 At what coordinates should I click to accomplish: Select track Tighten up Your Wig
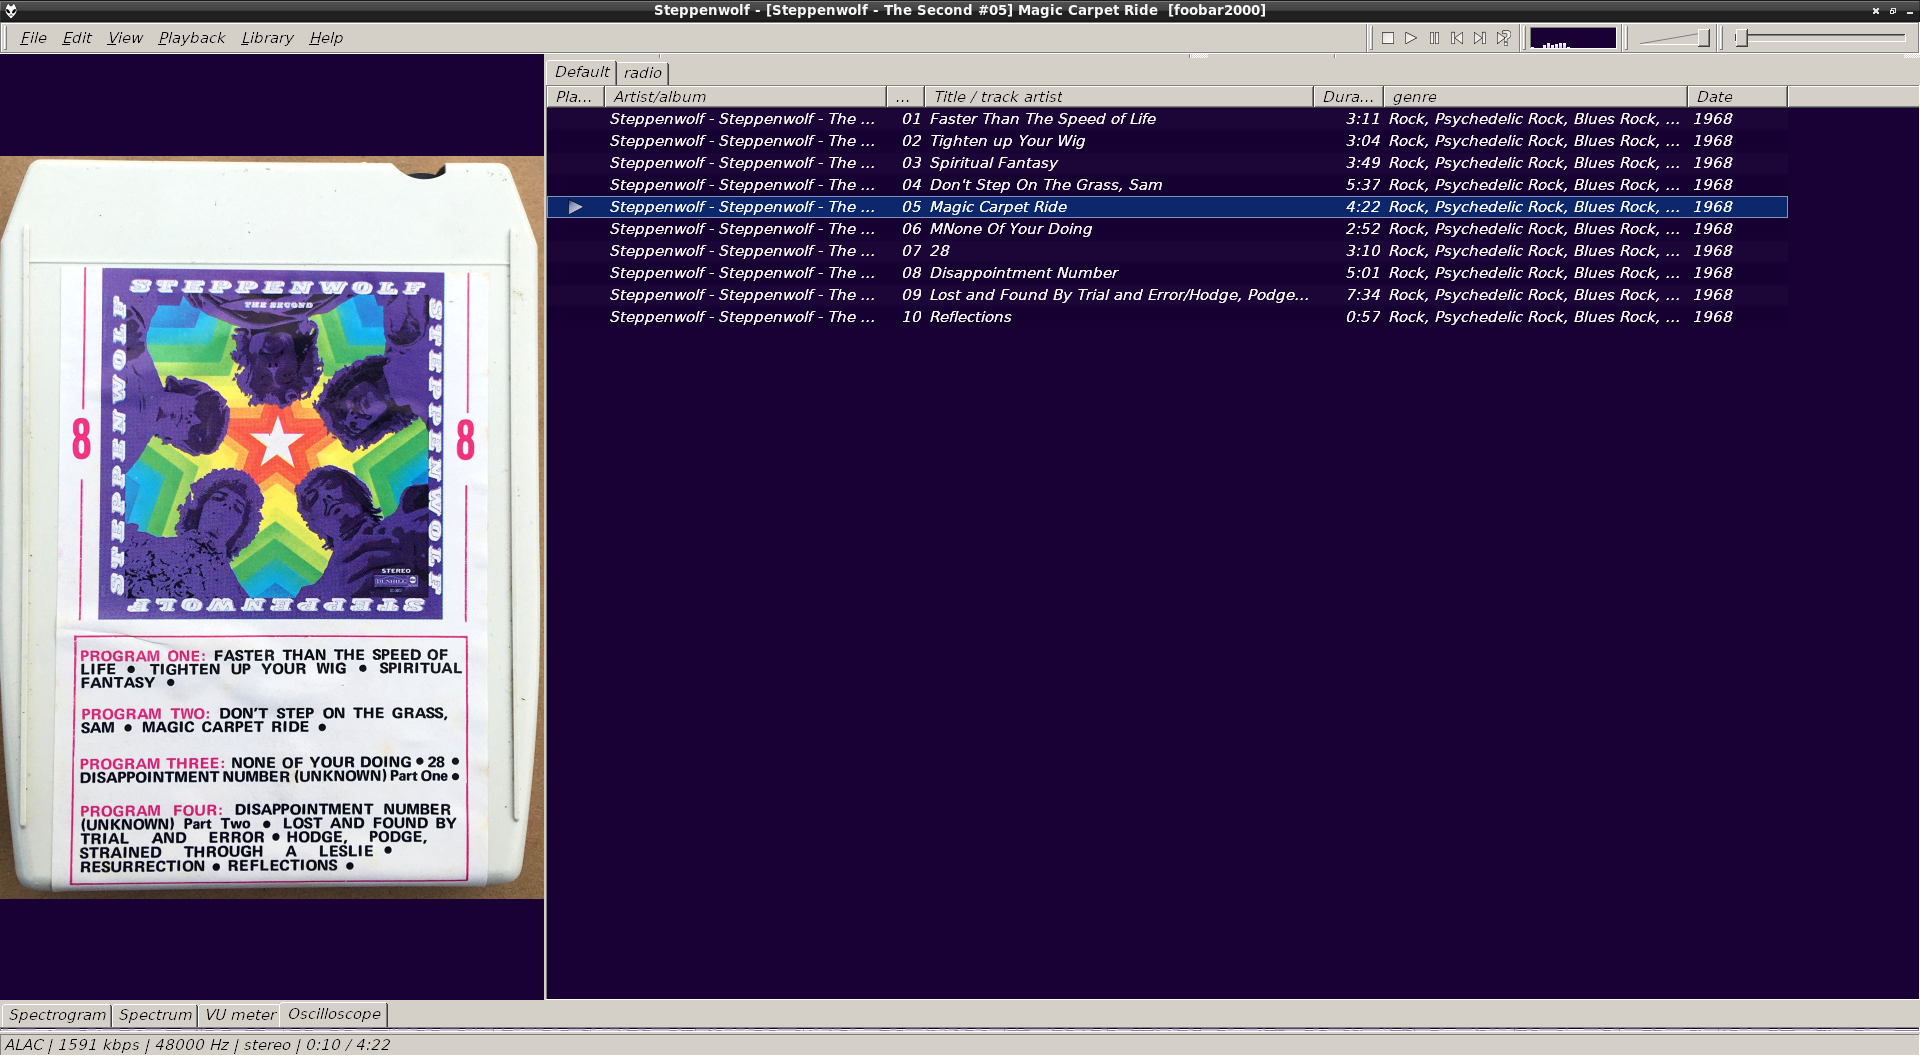tap(1167, 141)
